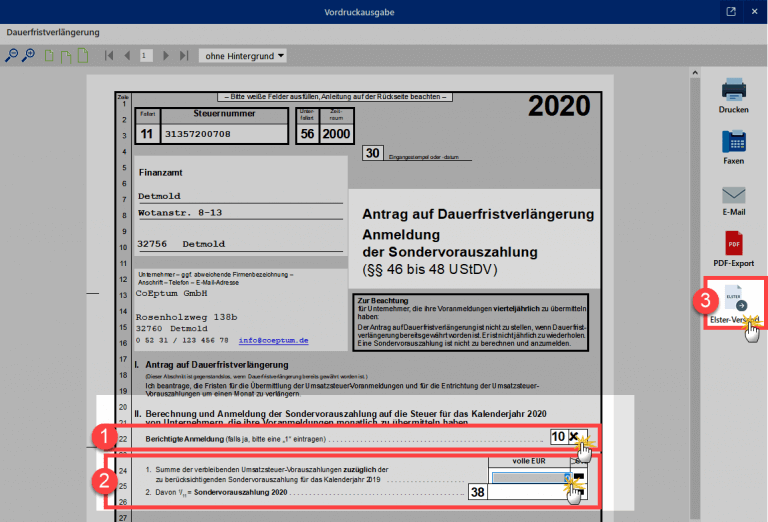Print the form with Drucken
The image size is (768, 522).
point(734,94)
